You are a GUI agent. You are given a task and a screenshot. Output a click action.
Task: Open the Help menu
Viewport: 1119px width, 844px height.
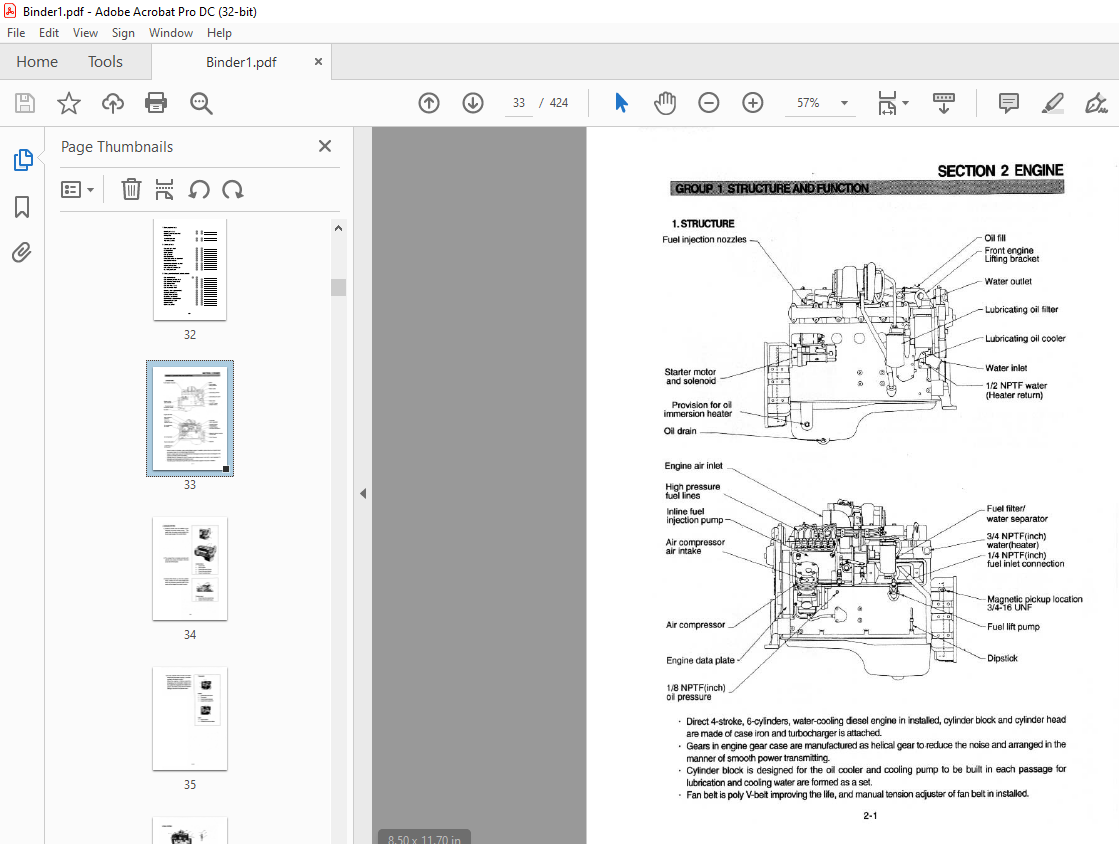point(219,33)
